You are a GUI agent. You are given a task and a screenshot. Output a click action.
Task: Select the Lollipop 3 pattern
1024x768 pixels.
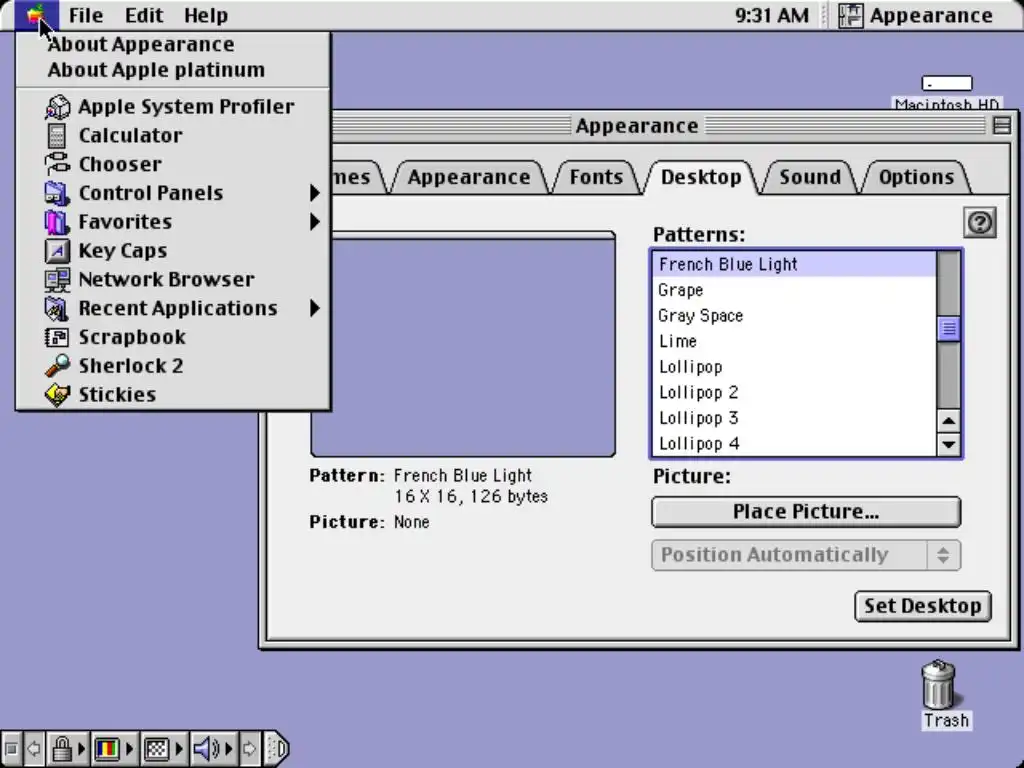(795, 417)
